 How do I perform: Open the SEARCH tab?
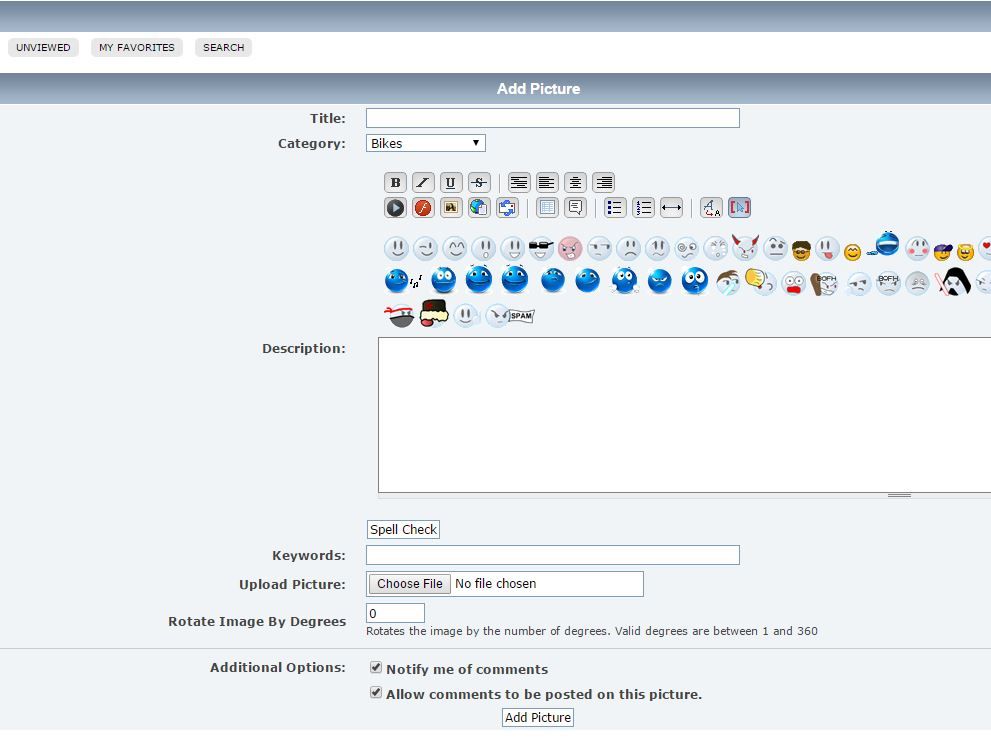[x=223, y=47]
